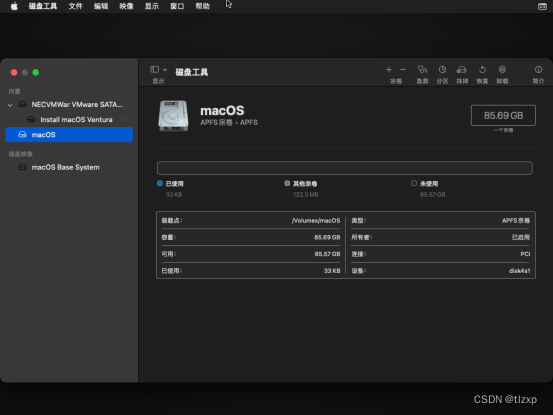
Task: Click the Partition (分区) toolbar icon
Action: 442,69
